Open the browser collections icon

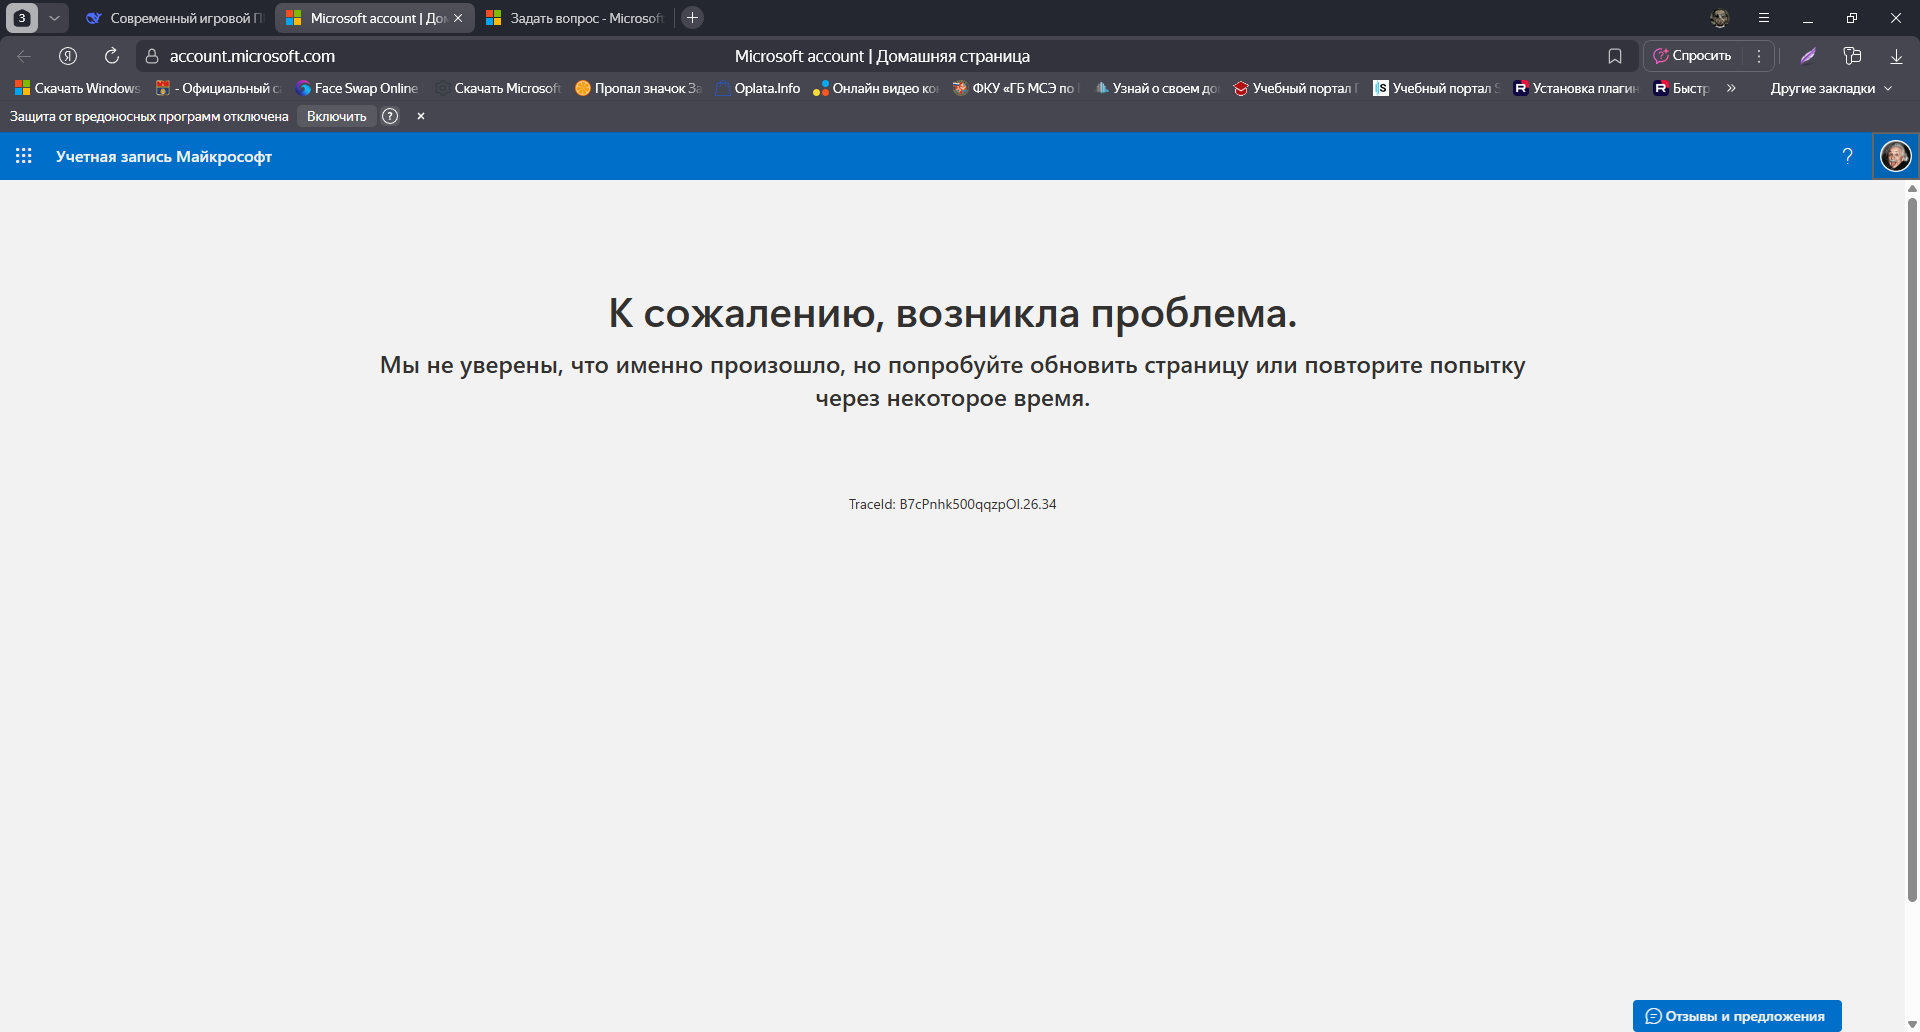tap(1852, 56)
